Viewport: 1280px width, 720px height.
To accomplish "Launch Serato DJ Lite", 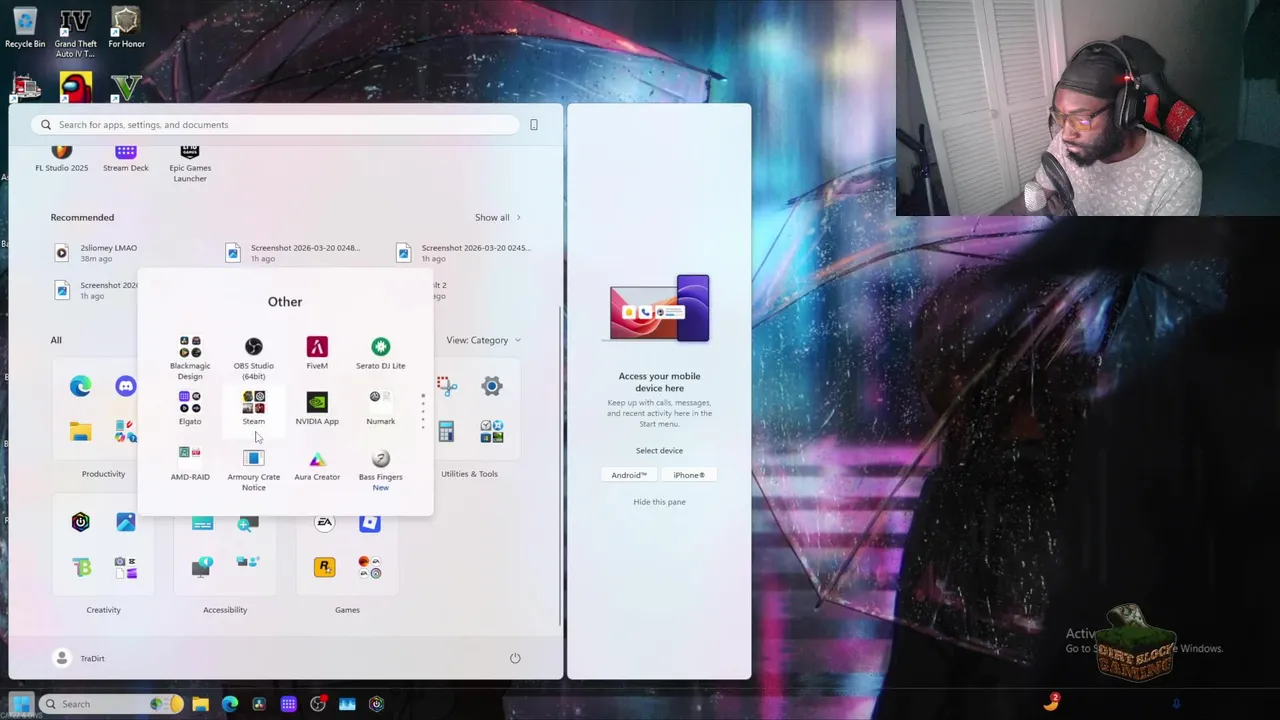I will (x=380, y=353).
